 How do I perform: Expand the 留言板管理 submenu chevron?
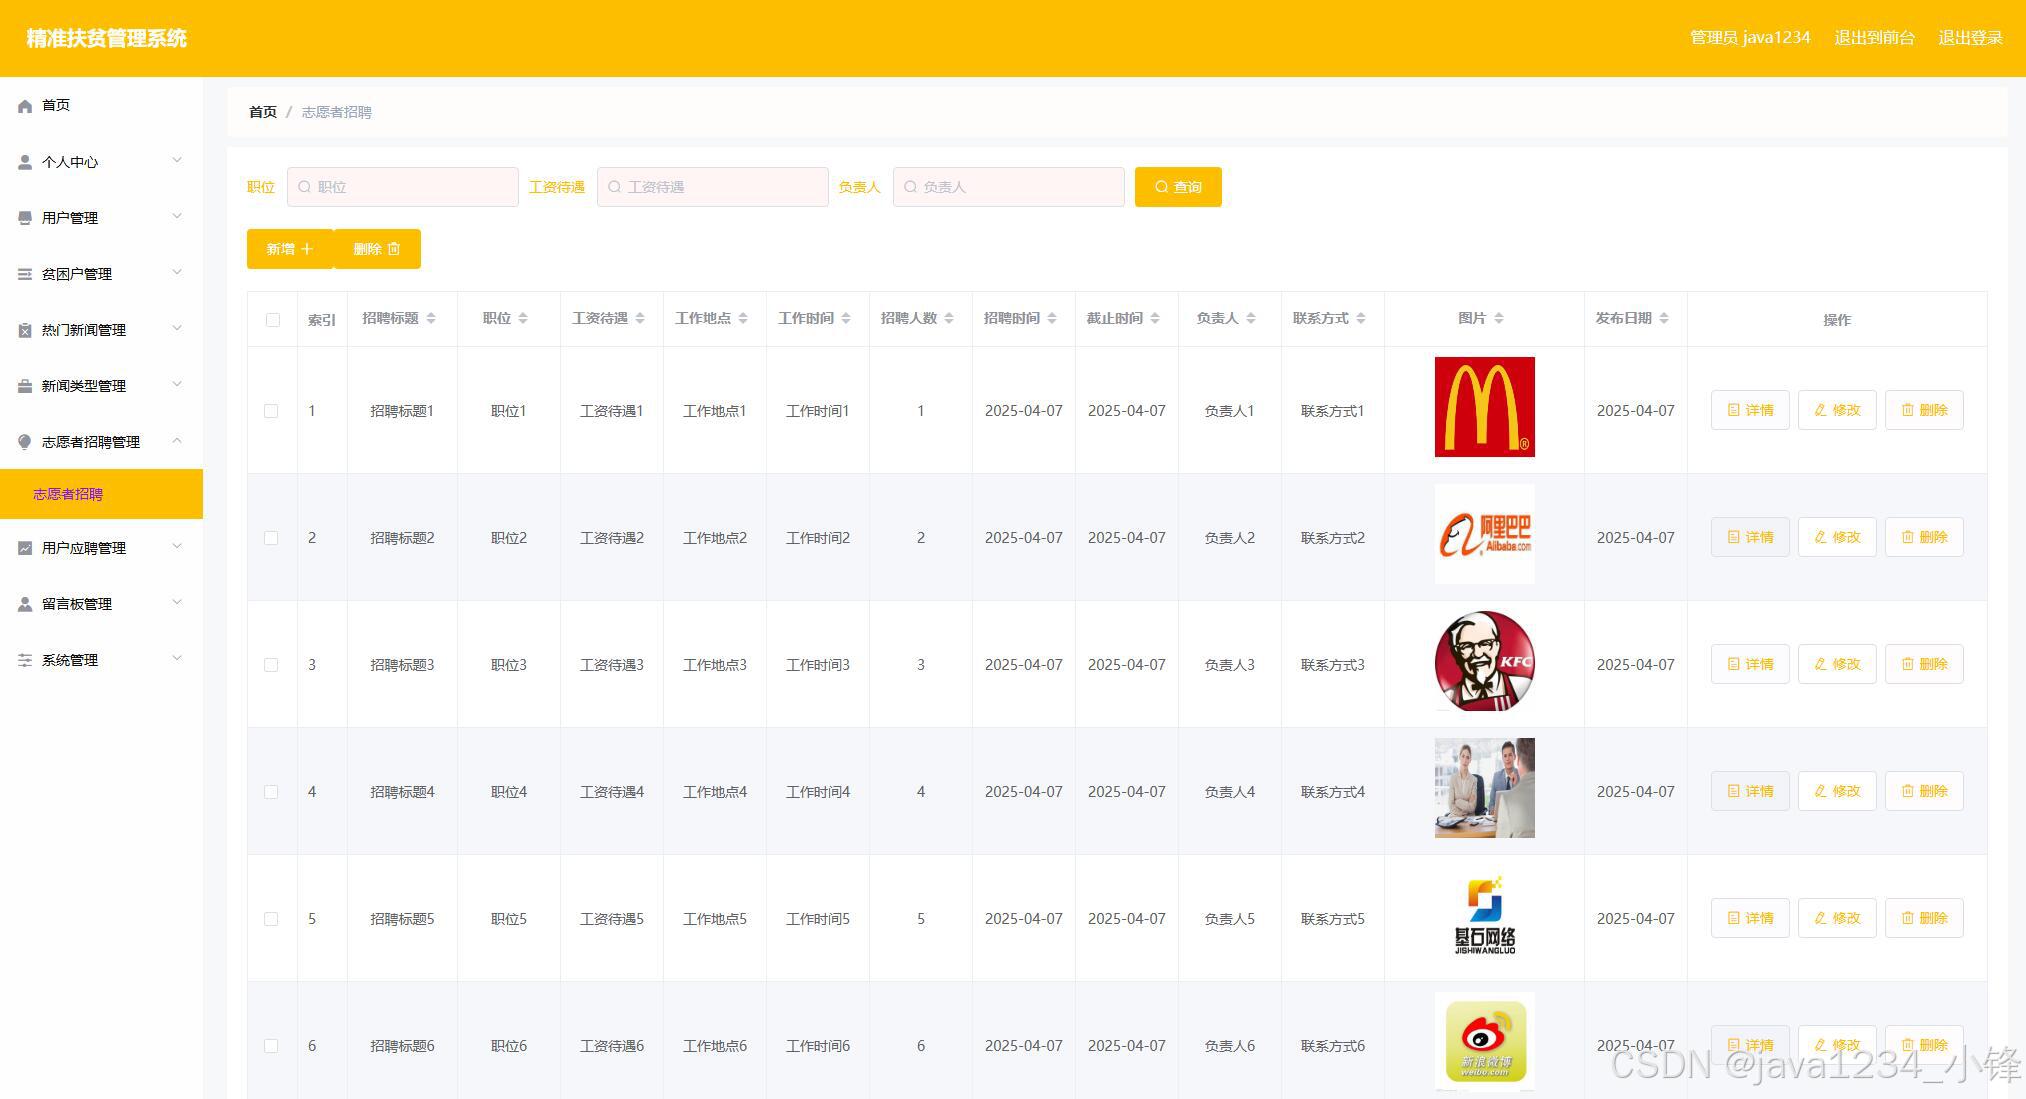[x=177, y=603]
